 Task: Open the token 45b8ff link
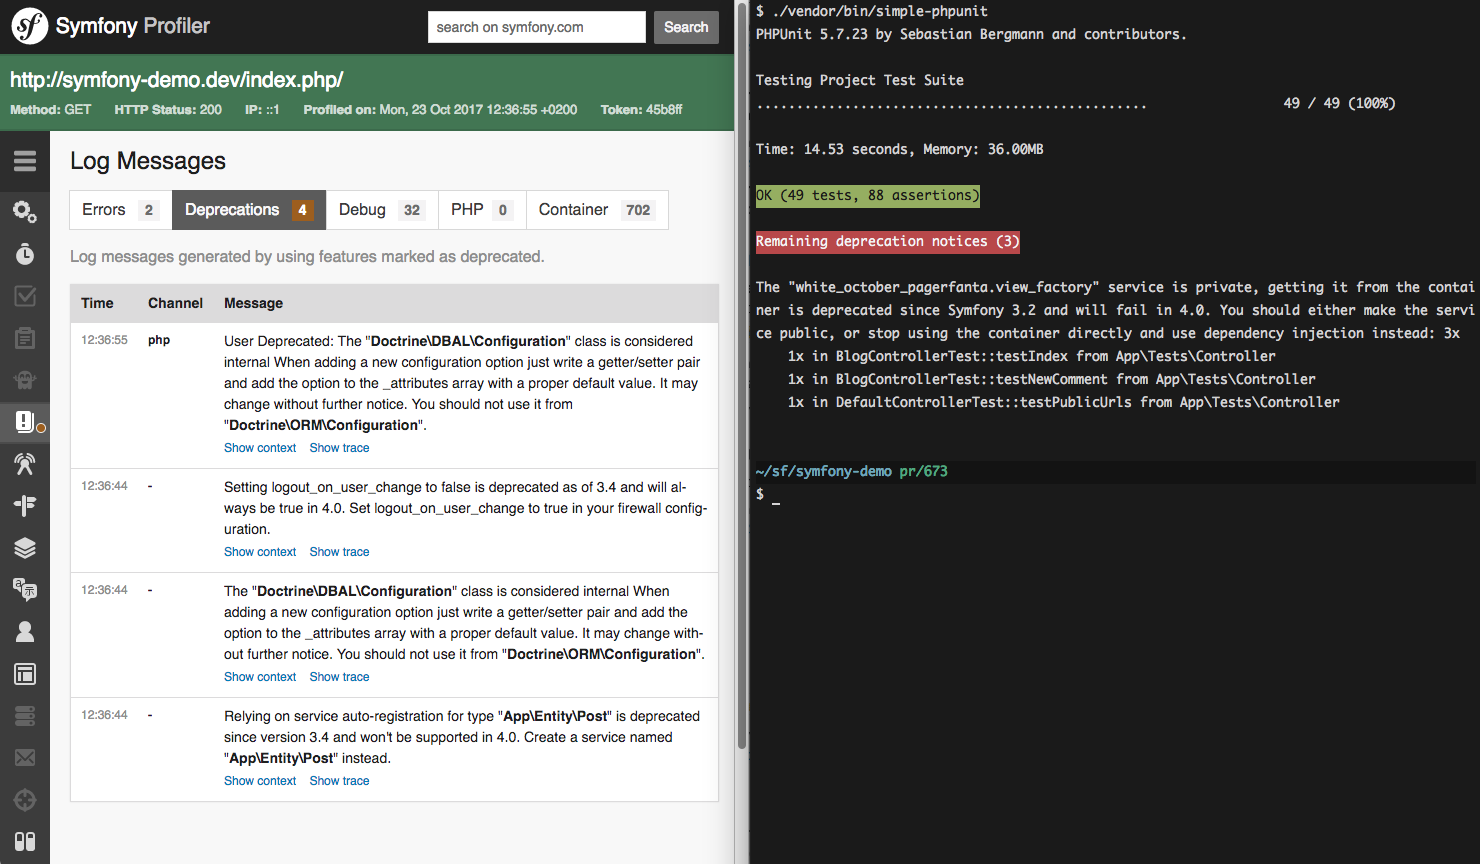(664, 110)
